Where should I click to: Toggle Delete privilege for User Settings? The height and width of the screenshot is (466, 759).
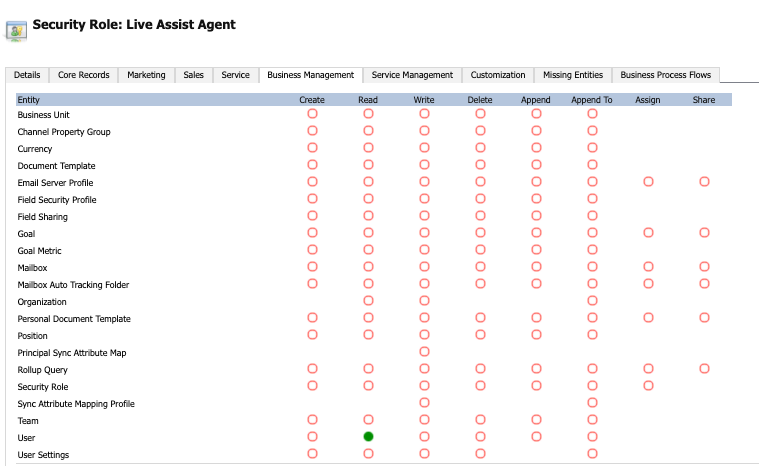(480, 453)
